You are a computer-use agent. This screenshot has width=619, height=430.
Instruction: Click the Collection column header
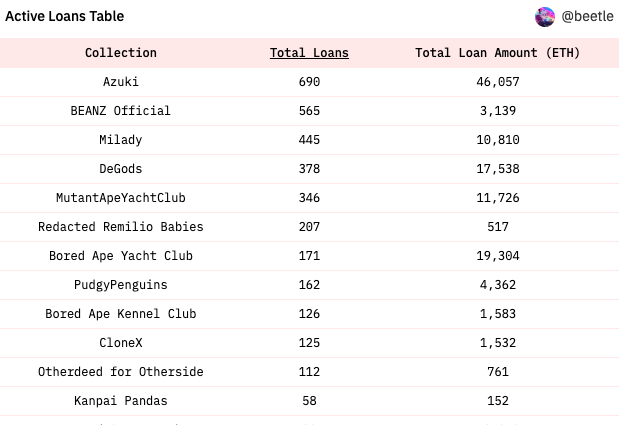pyautogui.click(x=121, y=53)
